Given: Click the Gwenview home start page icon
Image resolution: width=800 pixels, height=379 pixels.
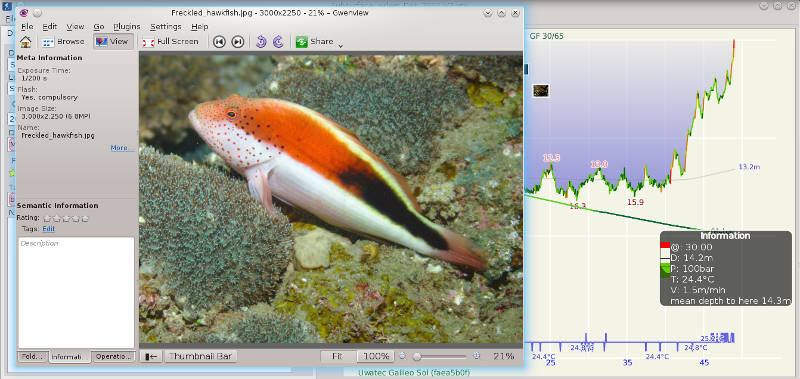Looking at the screenshot, I should point(26,42).
